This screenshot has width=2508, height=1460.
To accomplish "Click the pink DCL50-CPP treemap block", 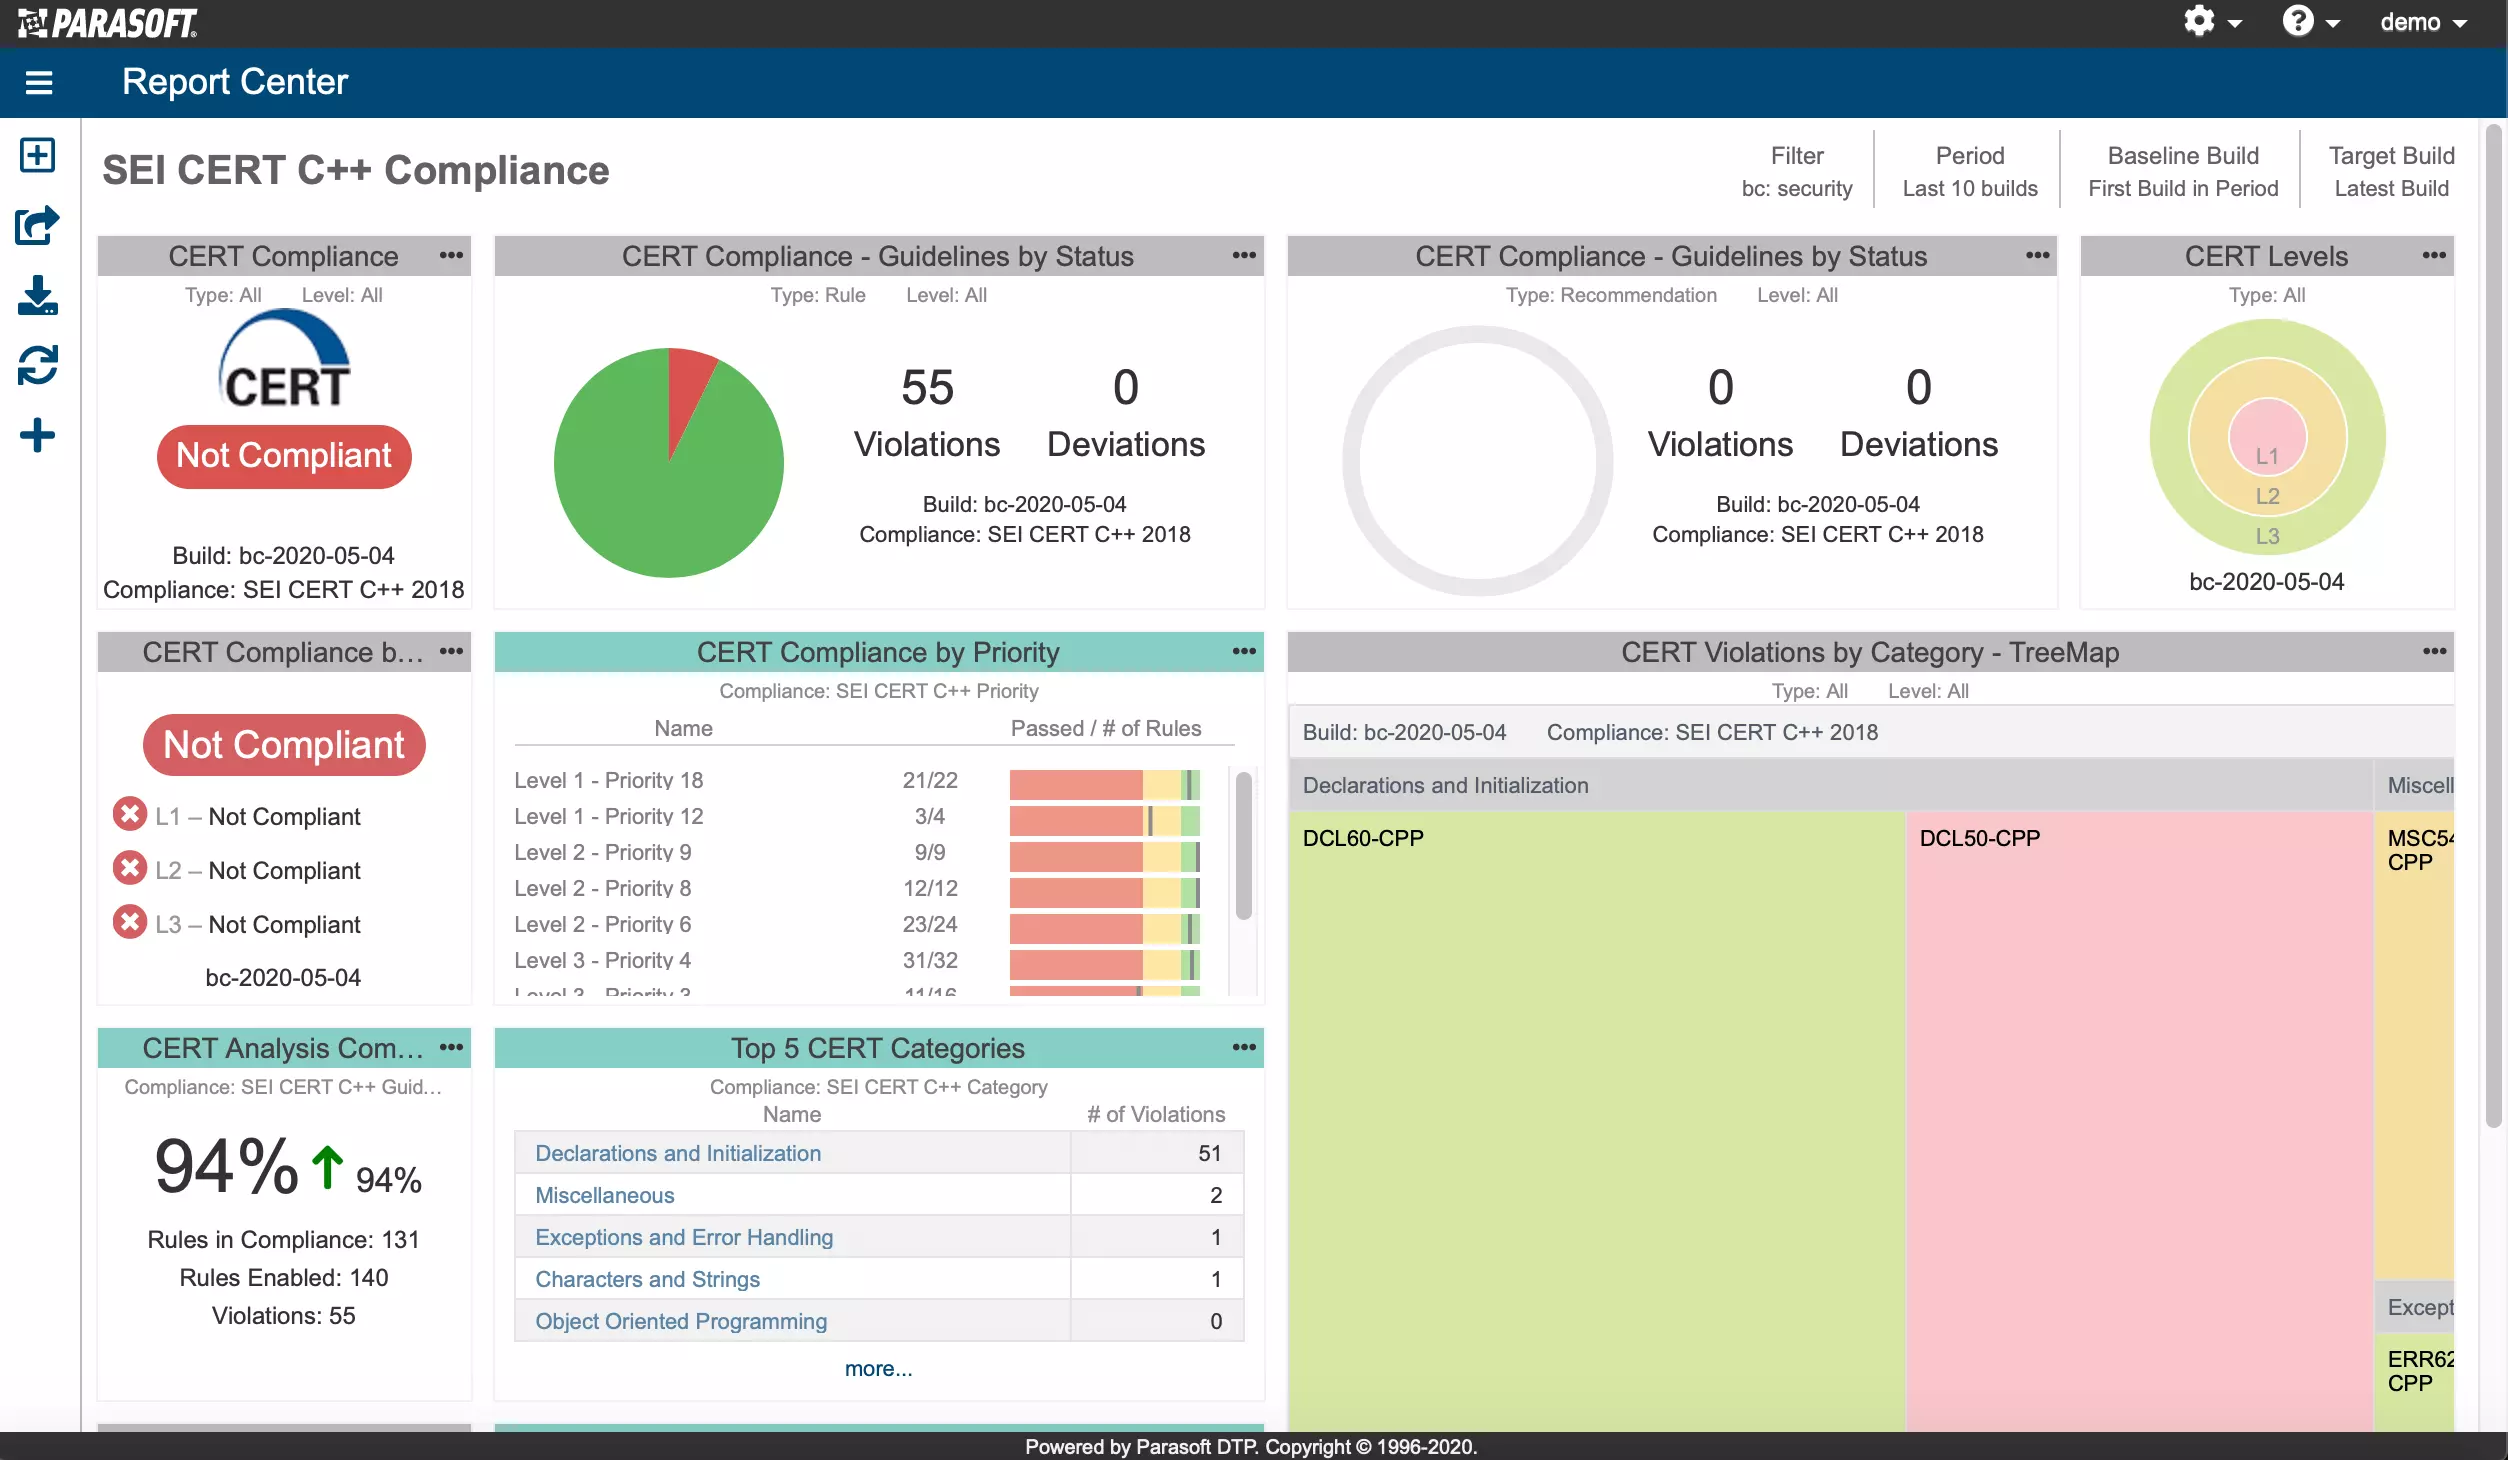I will pos(2139,1120).
